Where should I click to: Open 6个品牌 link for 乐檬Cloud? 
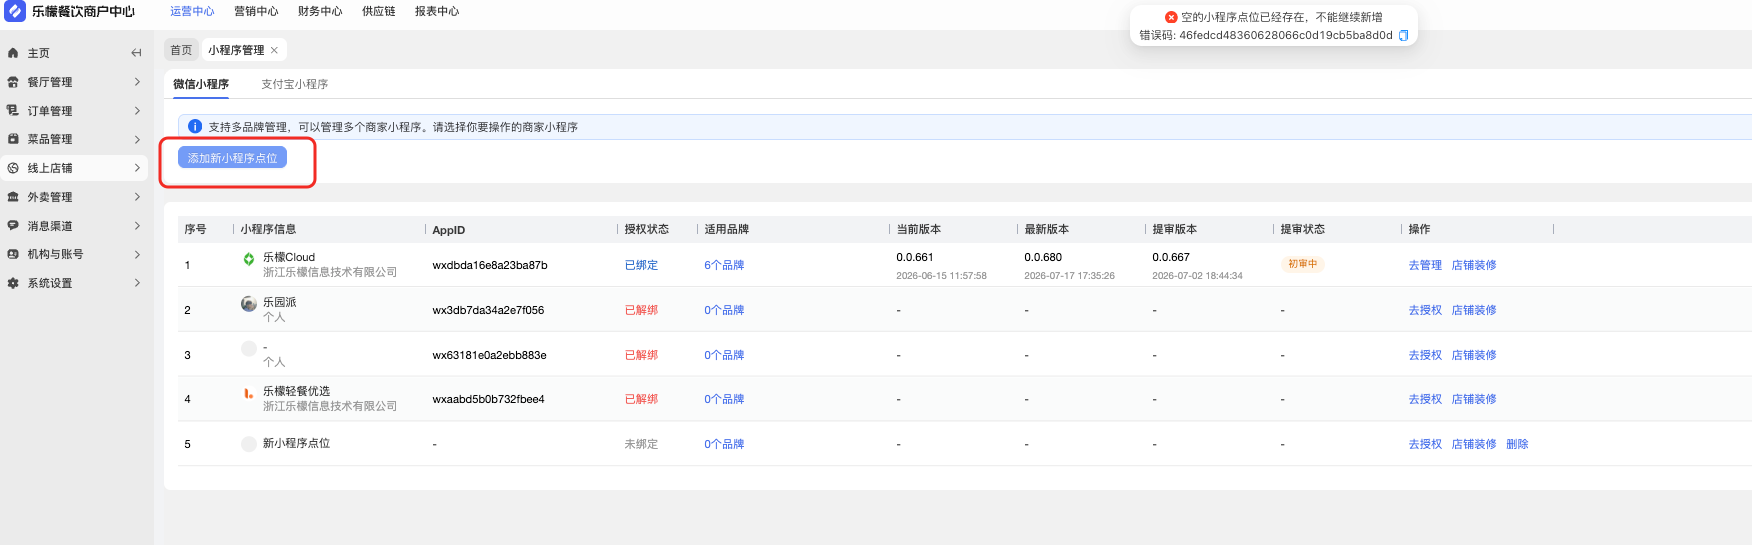[x=724, y=265]
